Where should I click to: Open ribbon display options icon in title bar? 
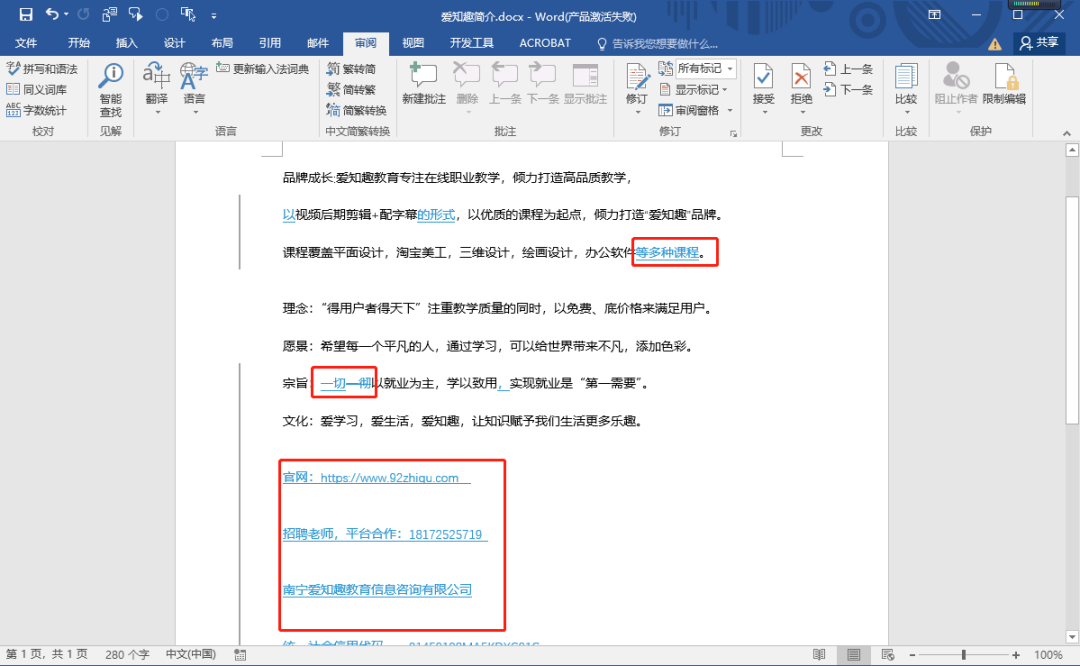935,14
